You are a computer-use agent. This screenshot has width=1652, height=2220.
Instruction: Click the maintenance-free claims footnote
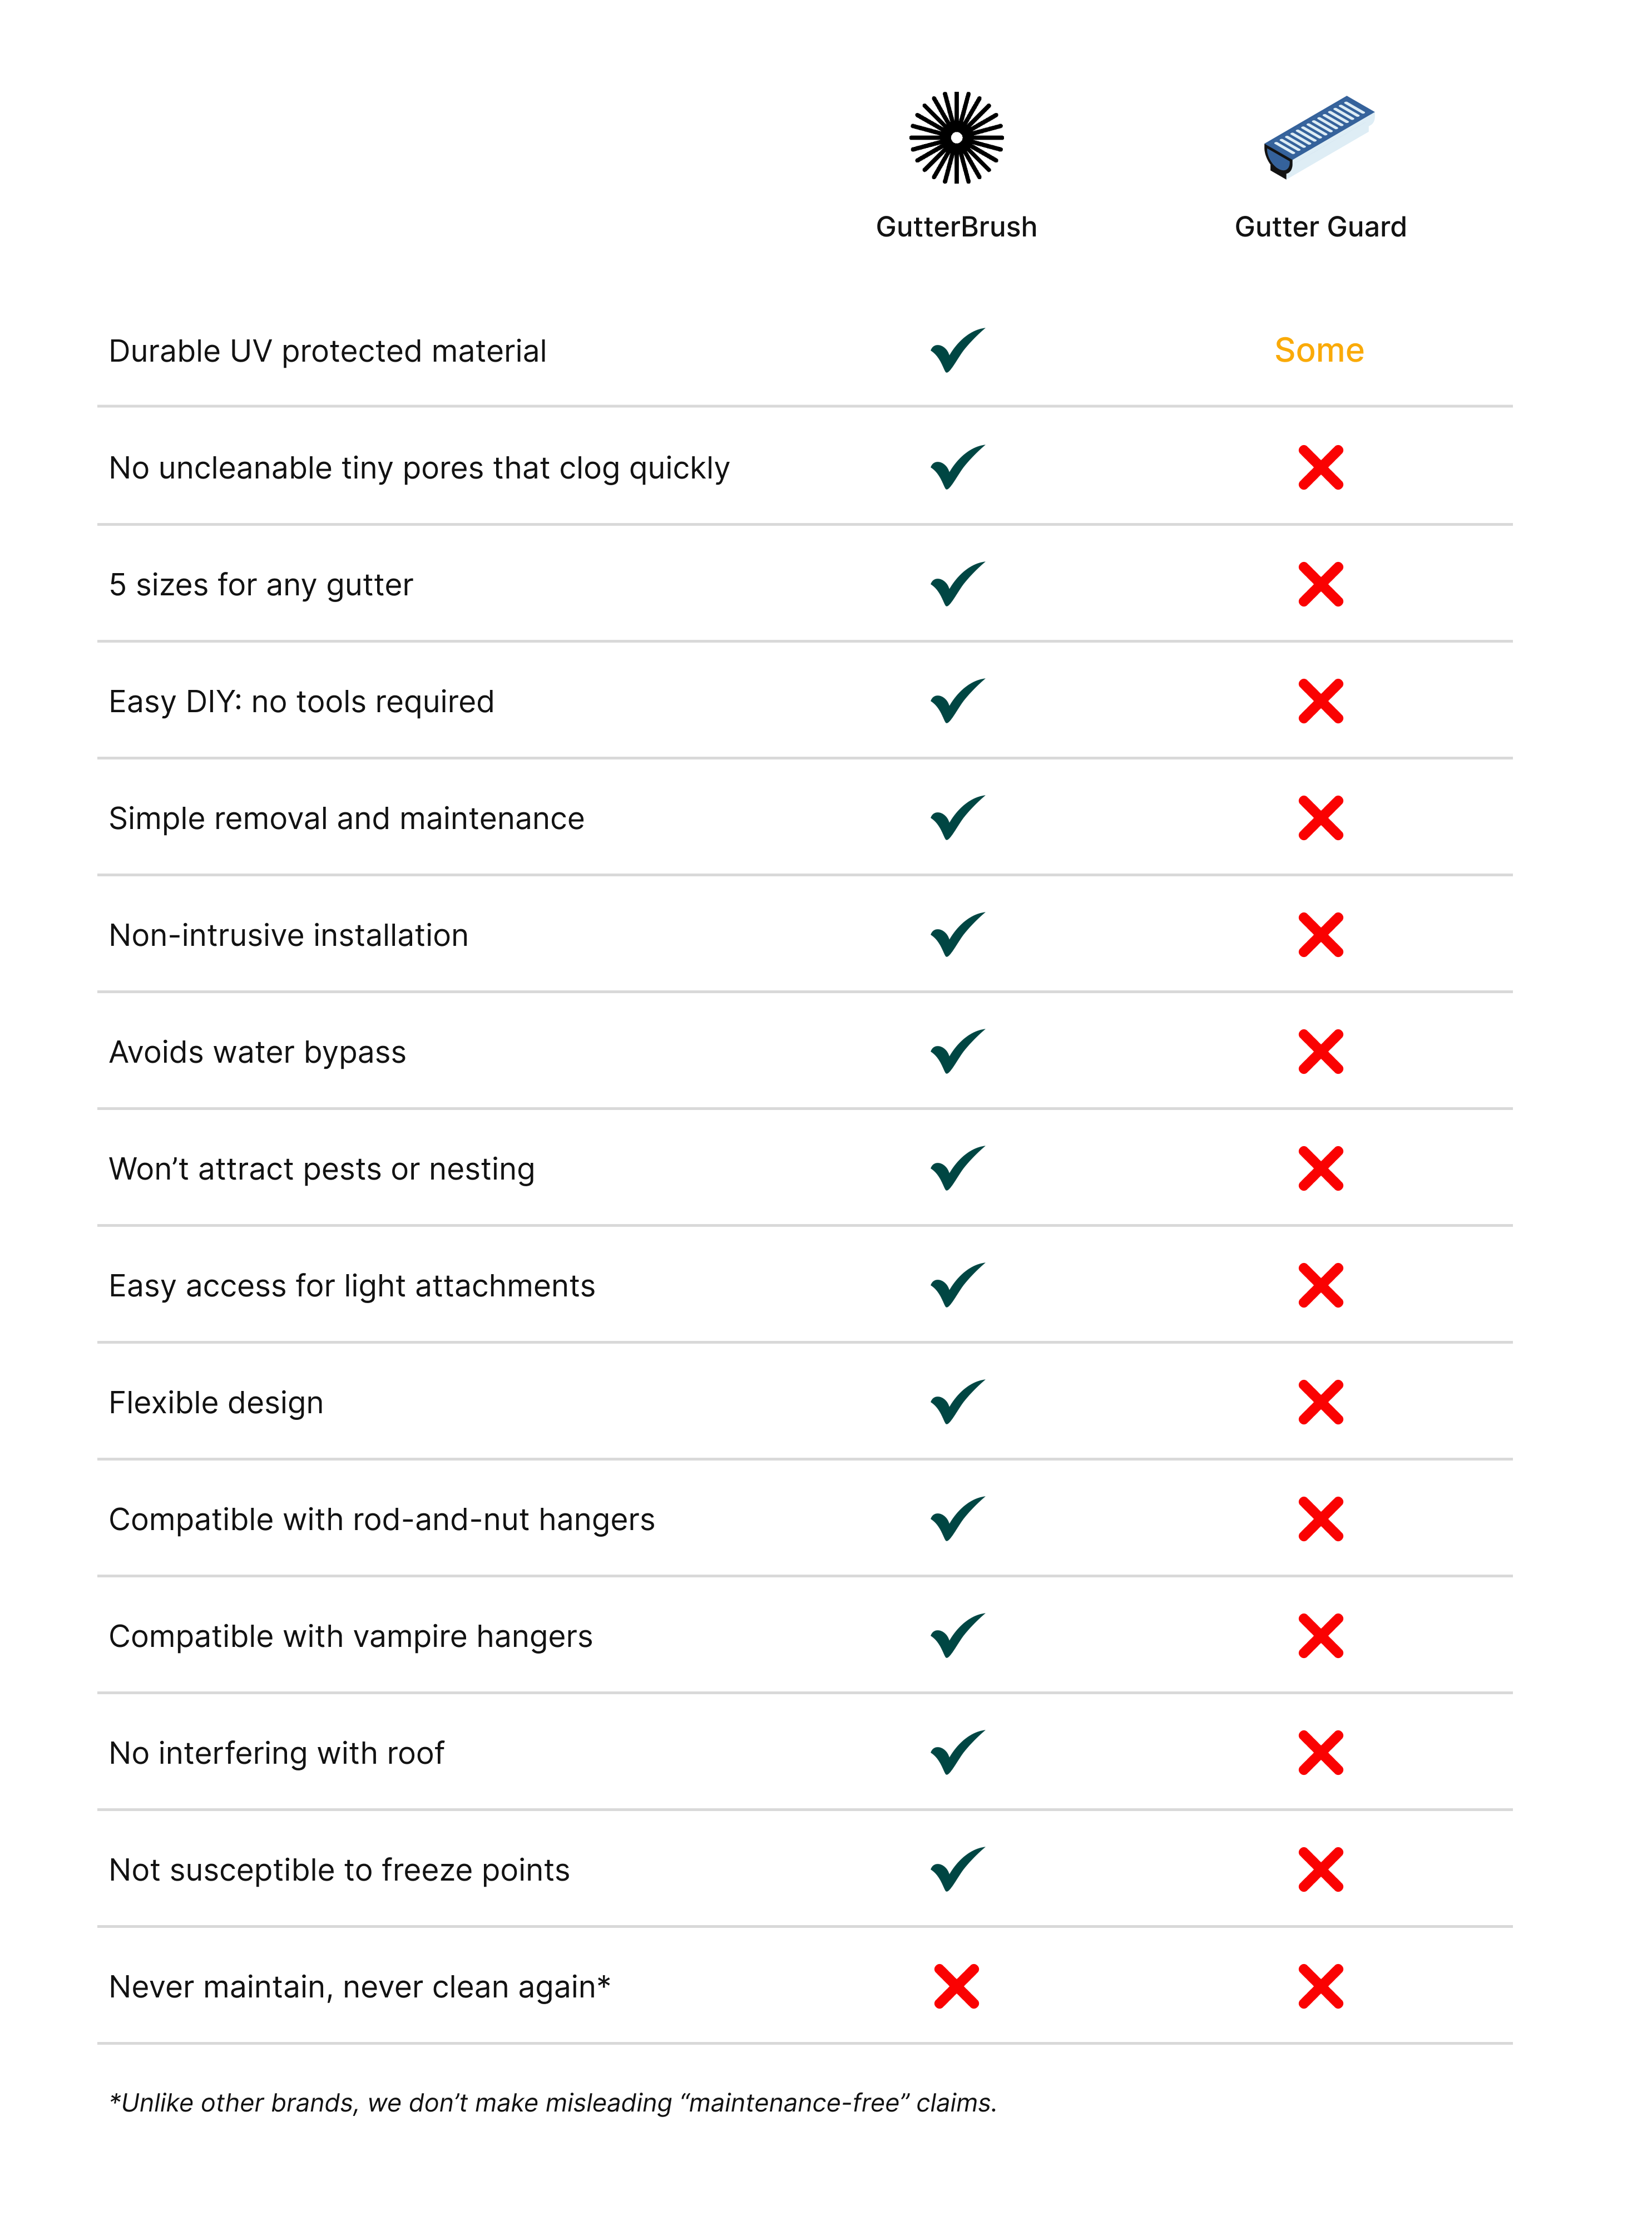click(552, 2103)
